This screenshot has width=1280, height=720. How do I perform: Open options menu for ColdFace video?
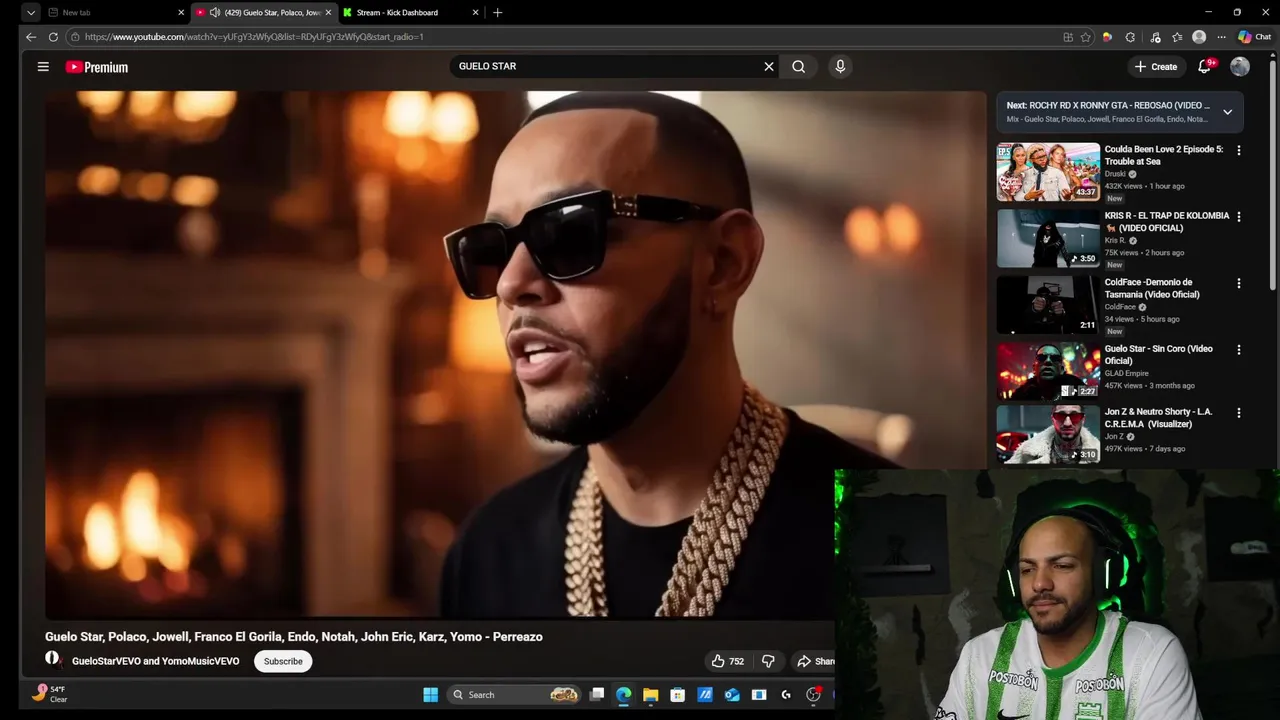pyautogui.click(x=1239, y=284)
